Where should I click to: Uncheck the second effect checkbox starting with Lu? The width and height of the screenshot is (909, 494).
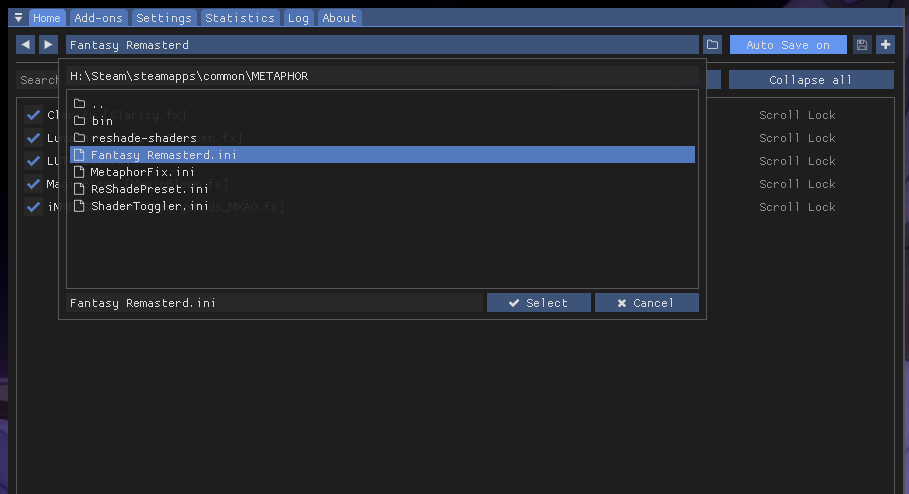point(33,138)
